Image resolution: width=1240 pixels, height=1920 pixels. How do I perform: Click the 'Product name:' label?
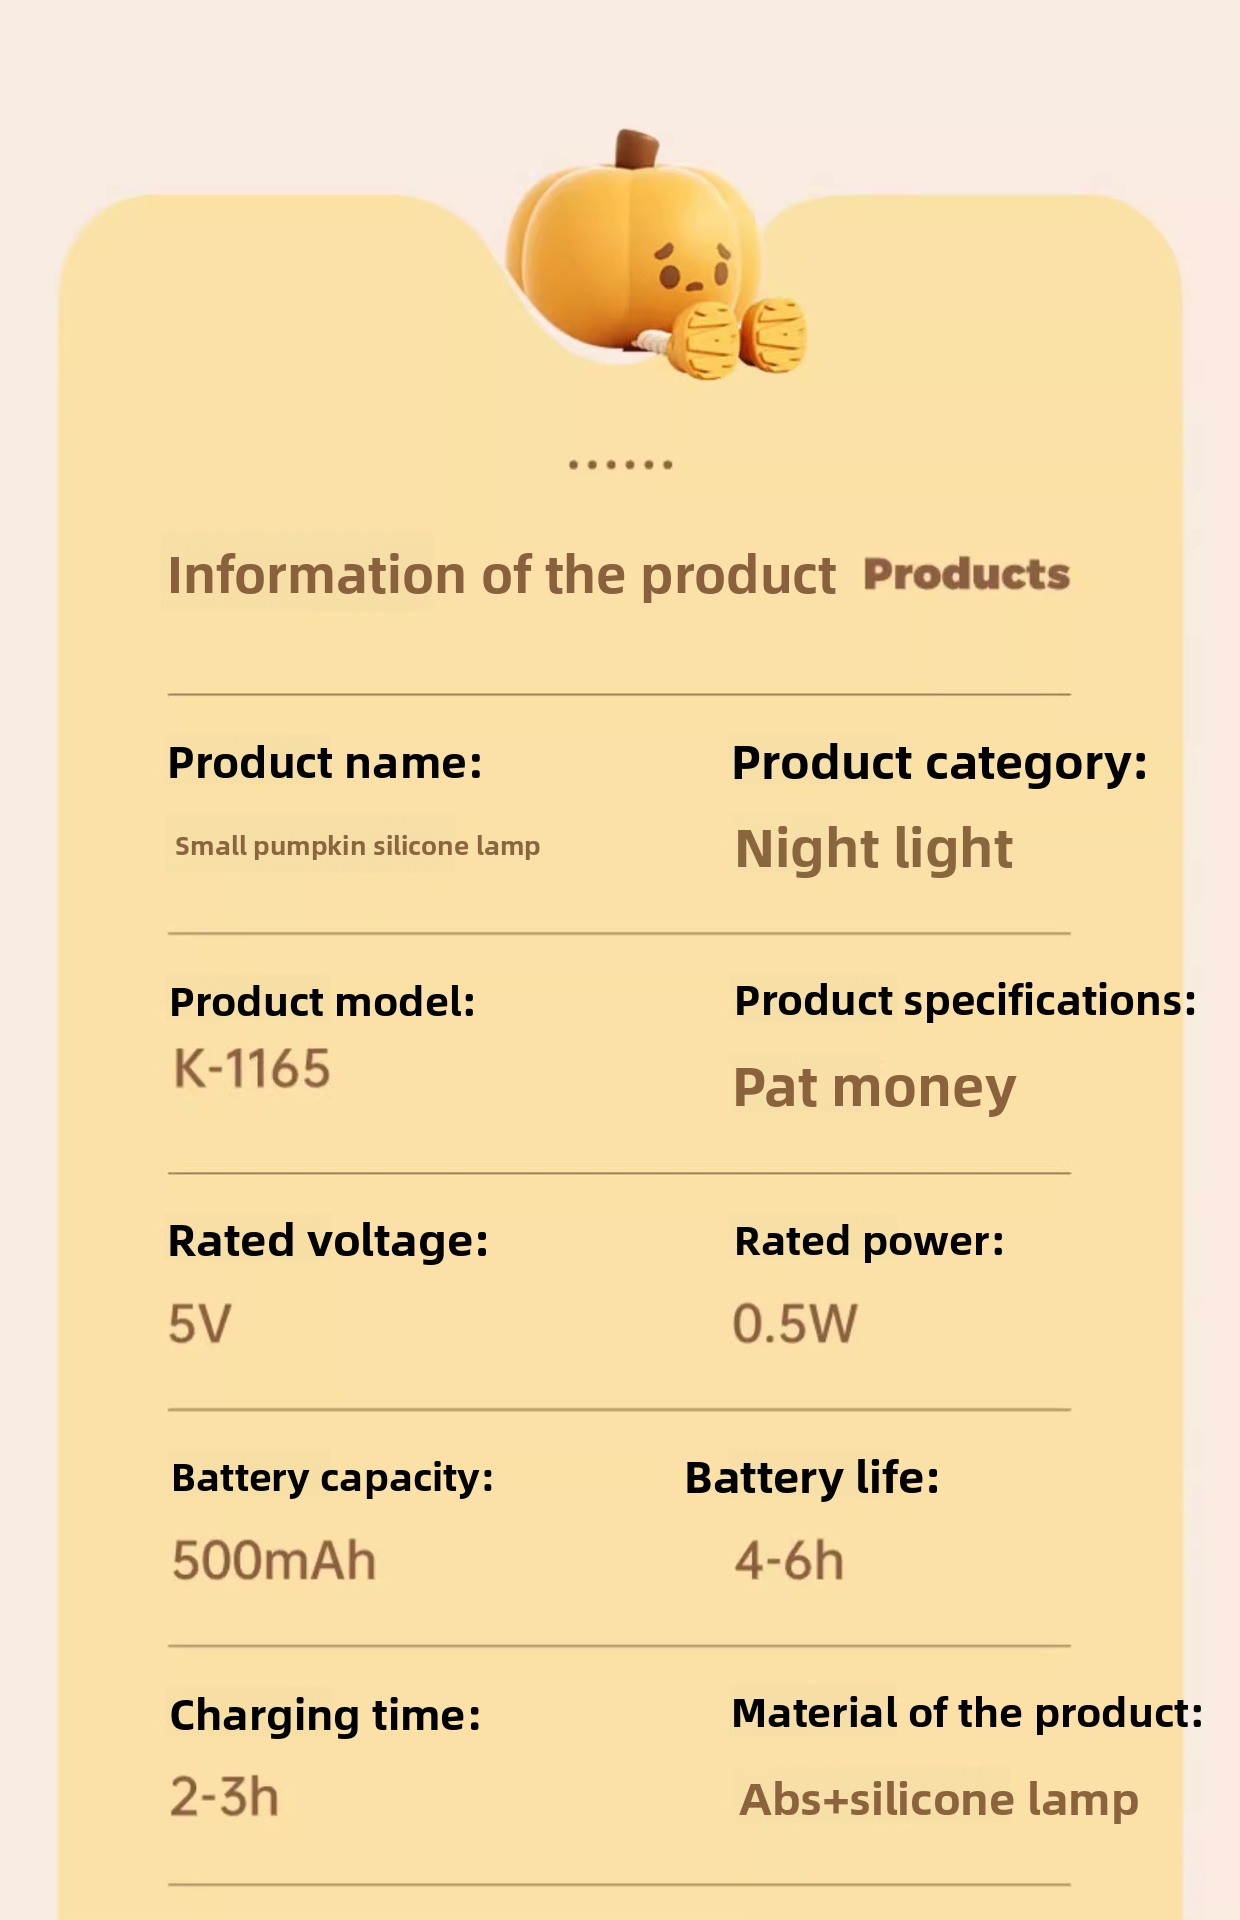coord(325,763)
